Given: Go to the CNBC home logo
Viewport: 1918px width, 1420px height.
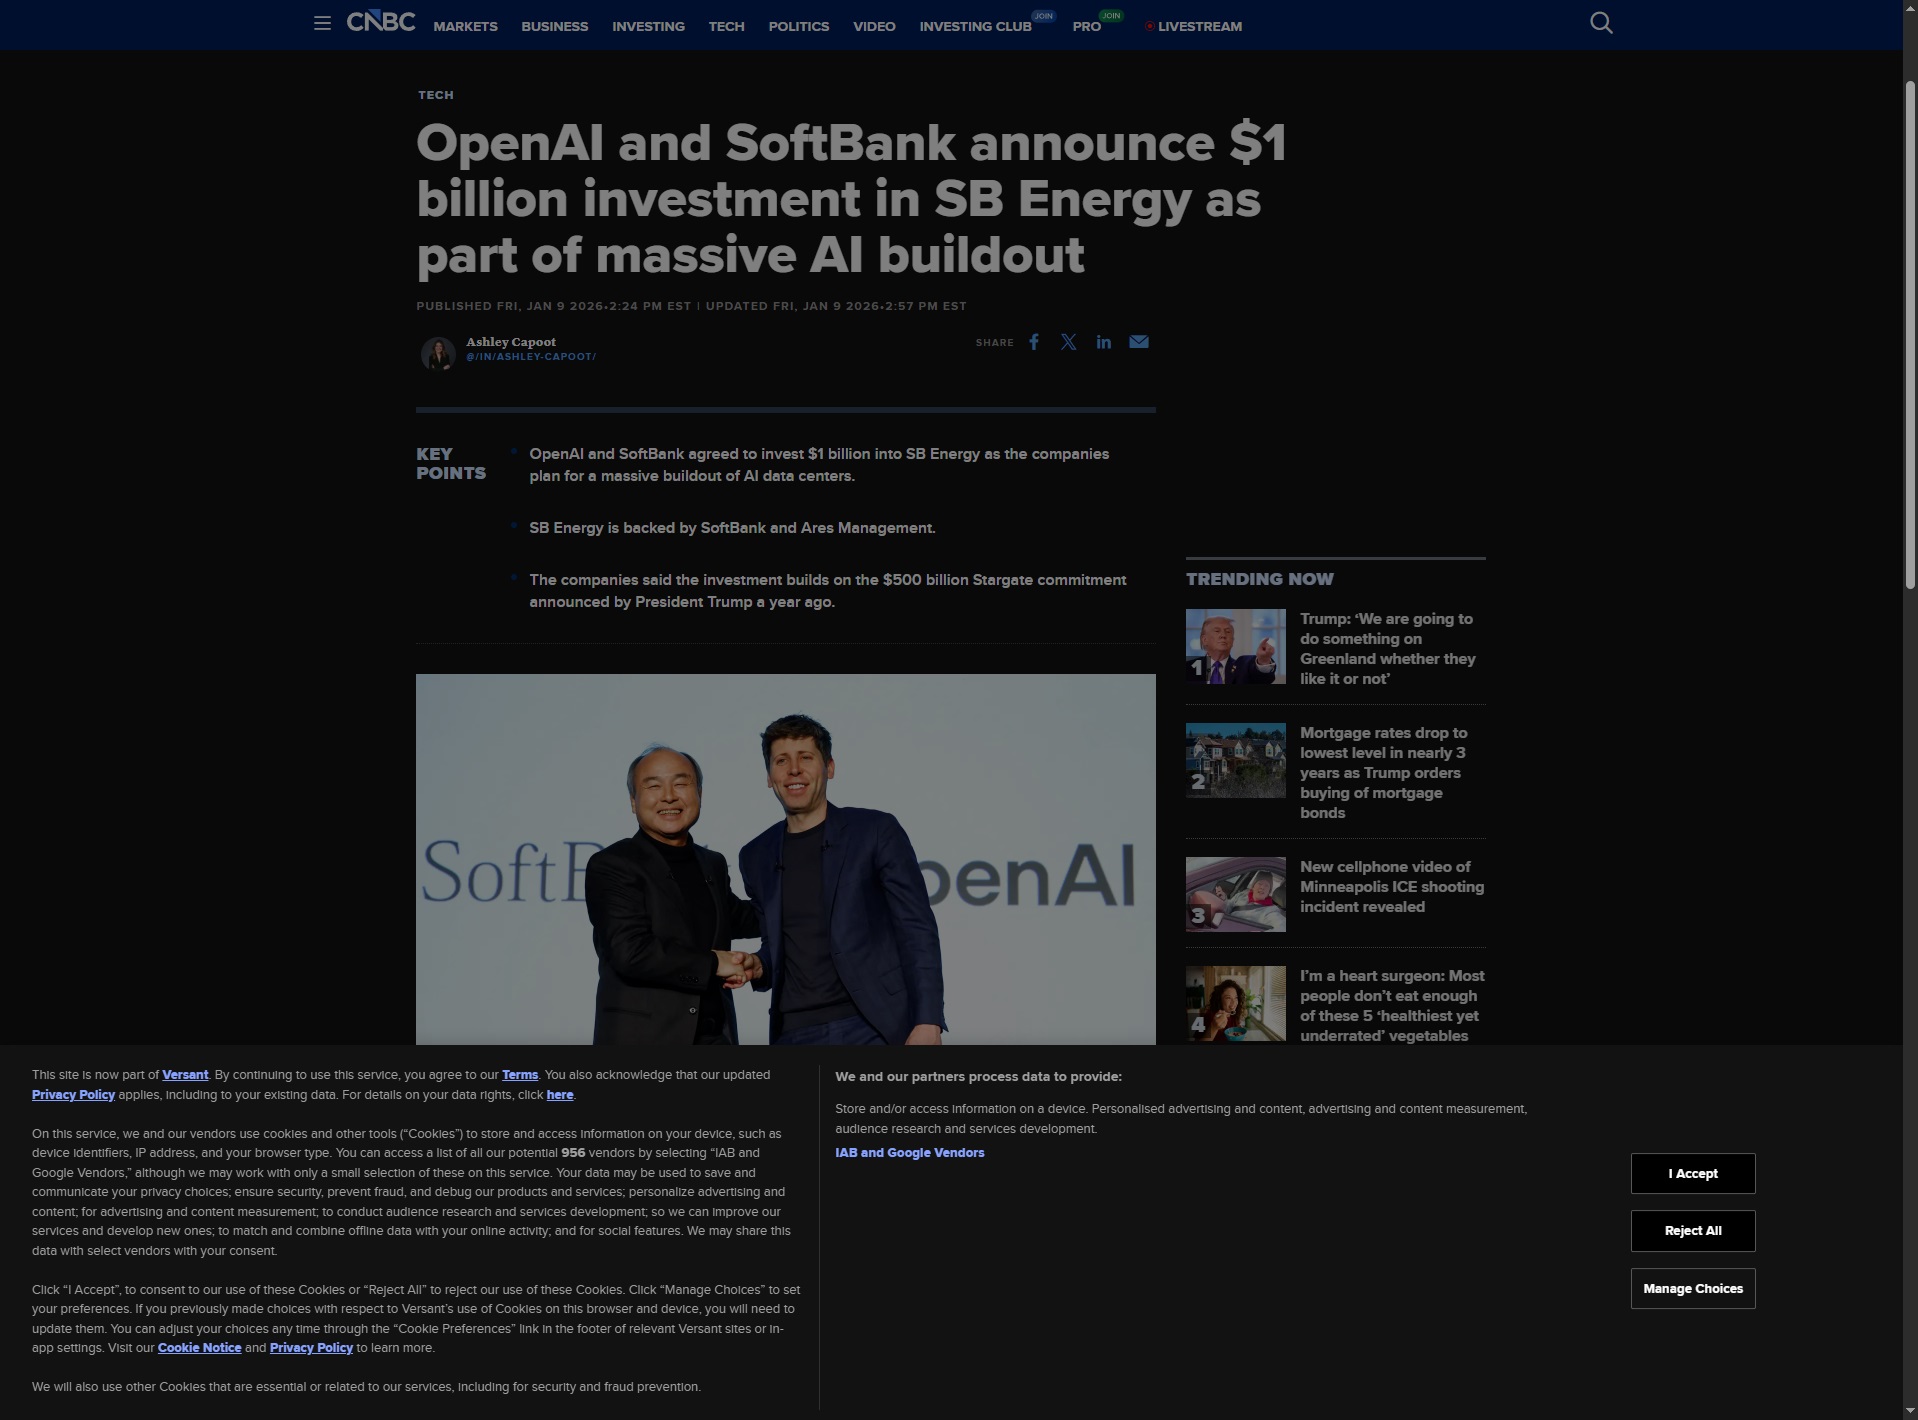Looking at the screenshot, I should [381, 22].
